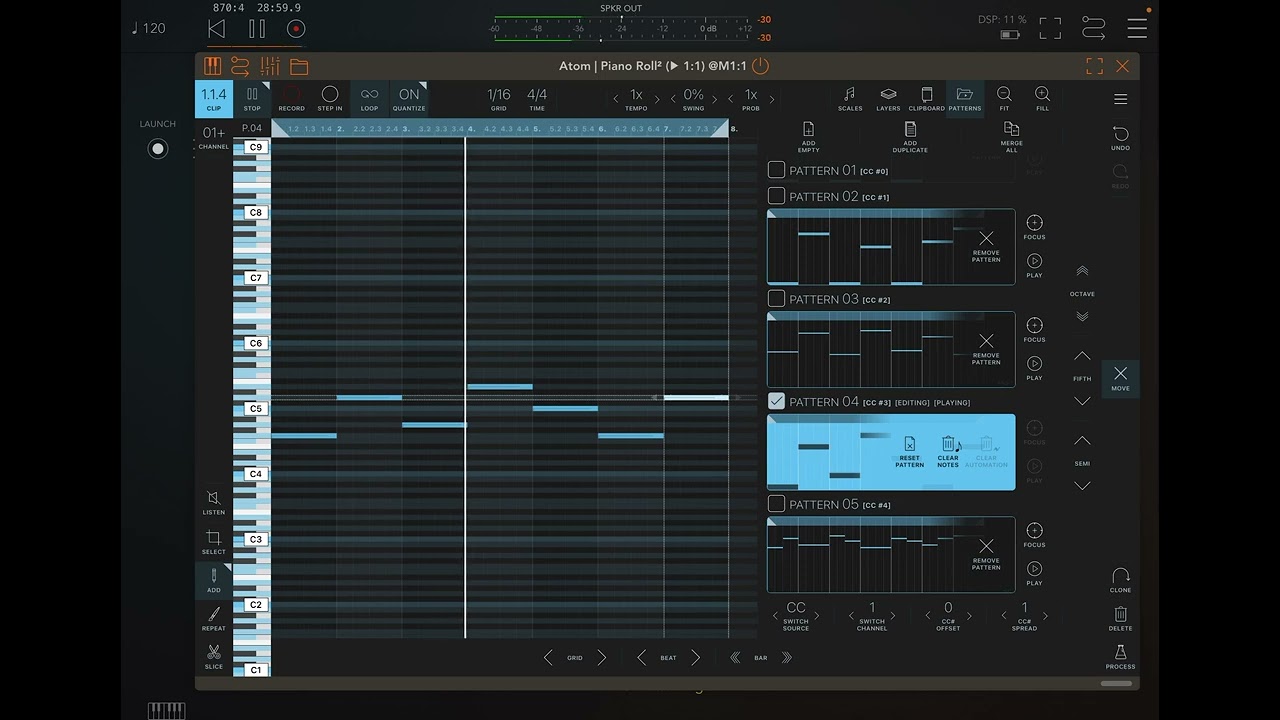Image resolution: width=1280 pixels, height=720 pixels.
Task: Reset Pattern 04
Action: tap(909, 452)
